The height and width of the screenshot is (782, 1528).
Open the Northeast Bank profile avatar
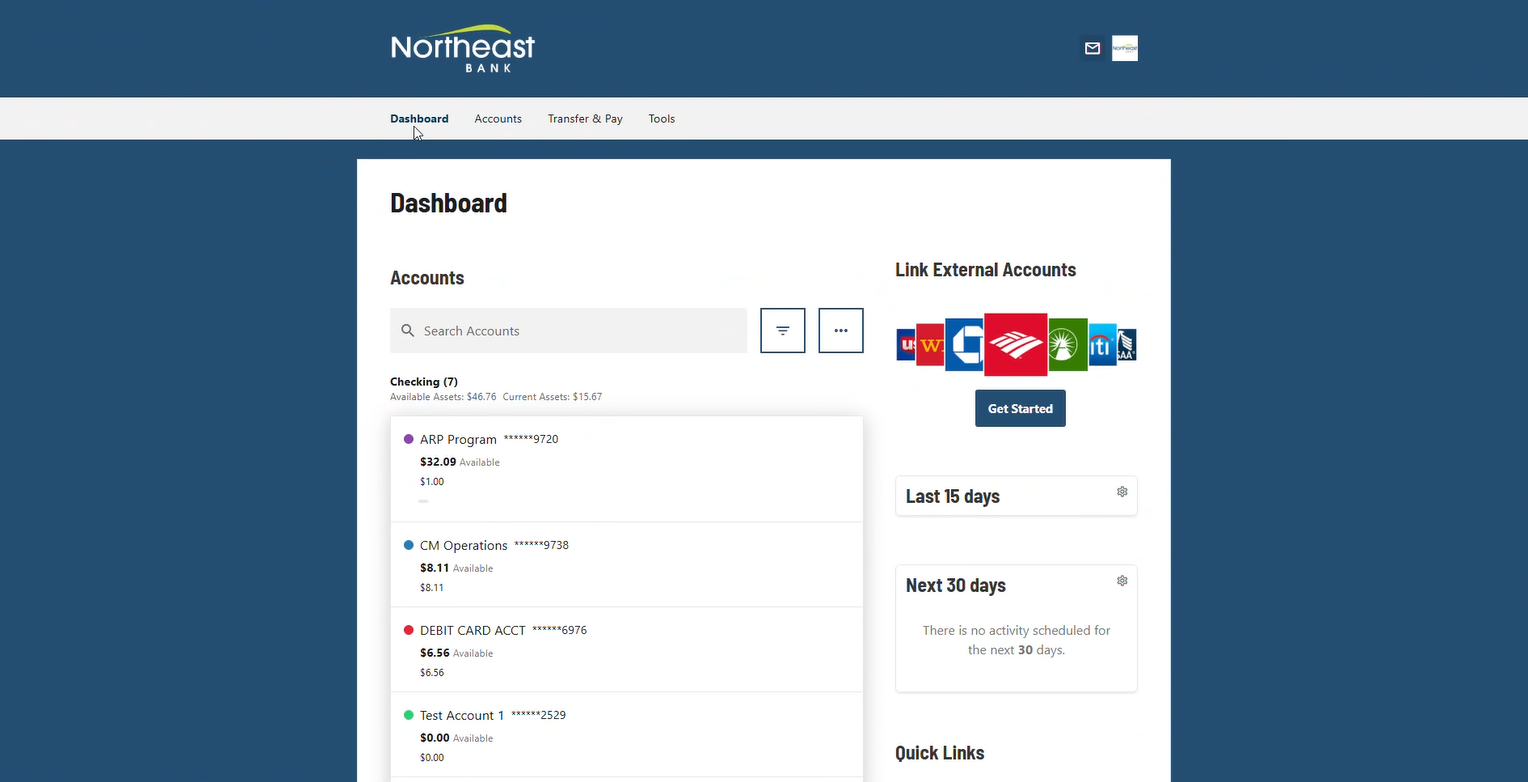(x=1125, y=48)
